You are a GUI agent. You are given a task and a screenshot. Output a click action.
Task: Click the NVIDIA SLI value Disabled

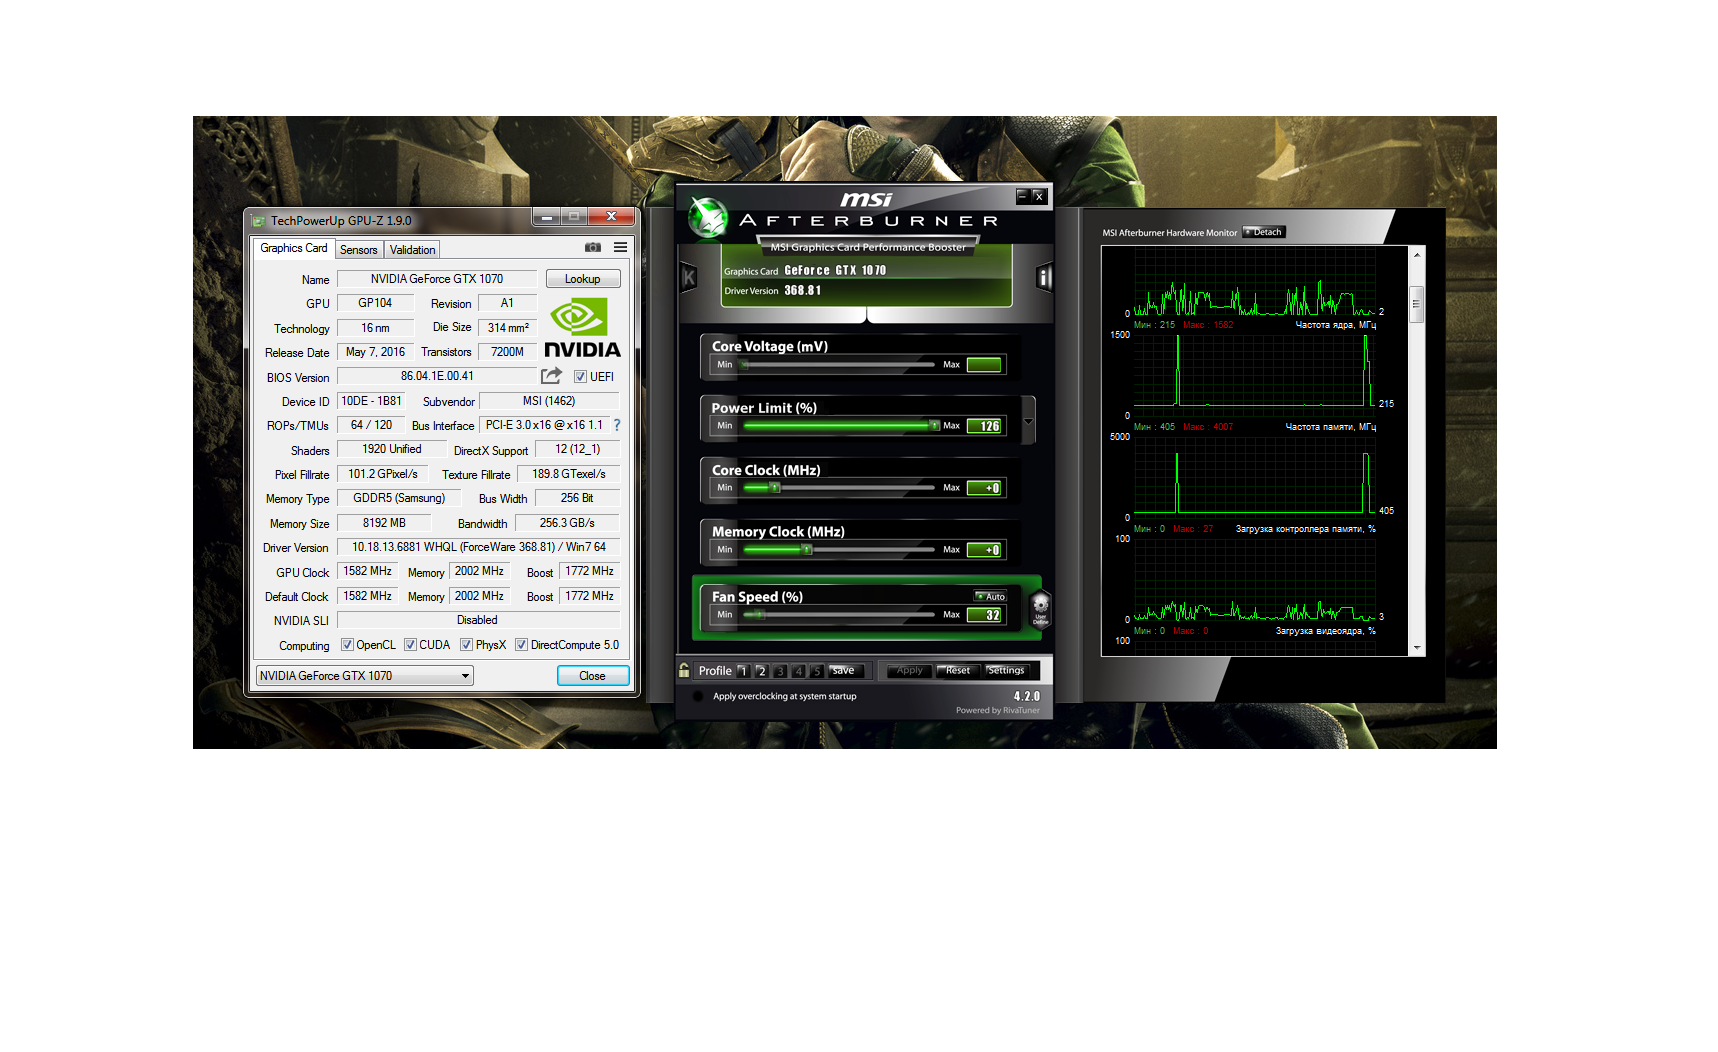pyautogui.click(x=478, y=620)
